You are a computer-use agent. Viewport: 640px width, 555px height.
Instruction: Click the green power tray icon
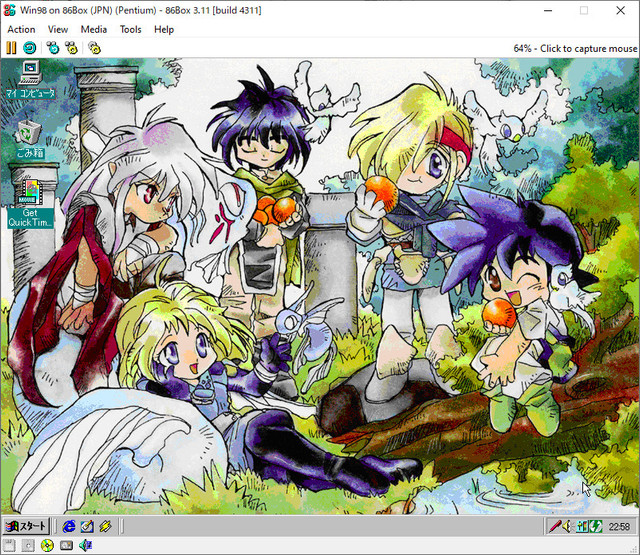[x=596, y=526]
